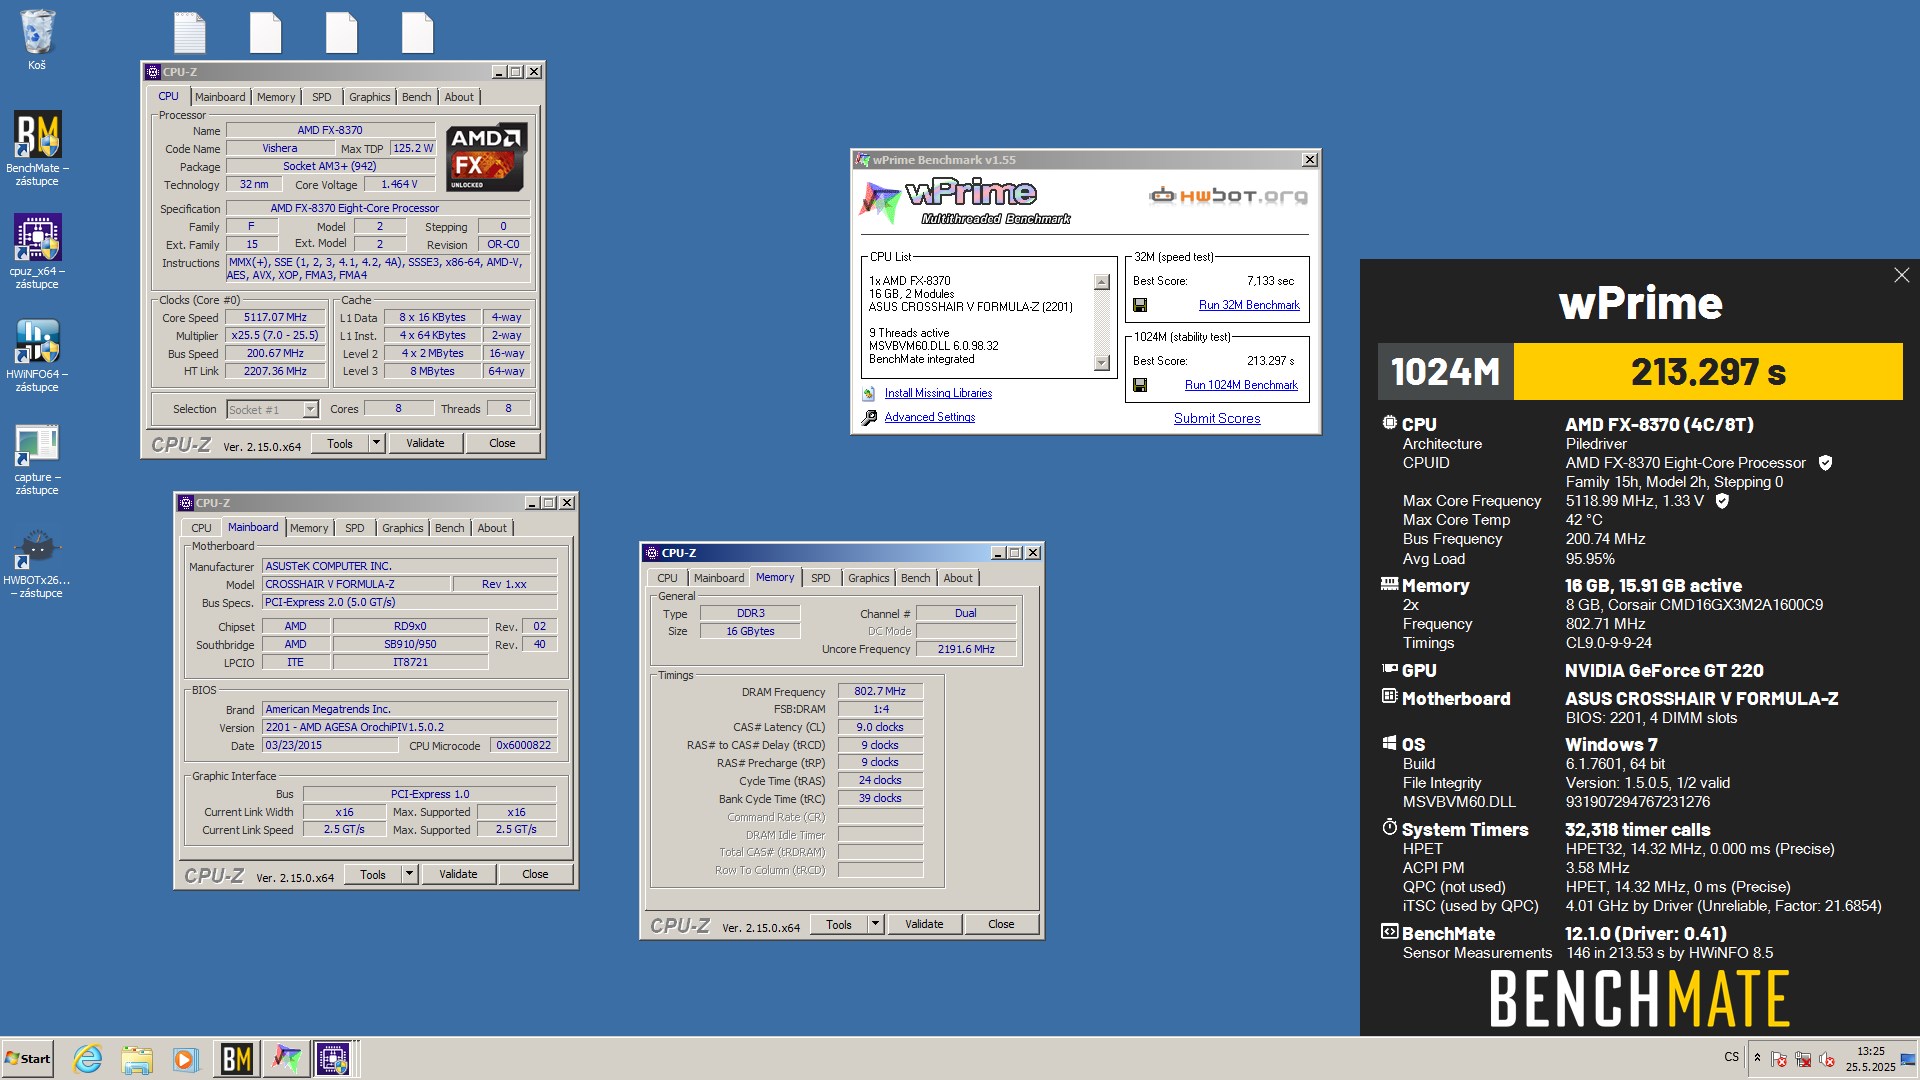1920x1080 pixels.
Task: Open the HWiNFO64 desktop shortcut
Action: [x=37, y=354]
